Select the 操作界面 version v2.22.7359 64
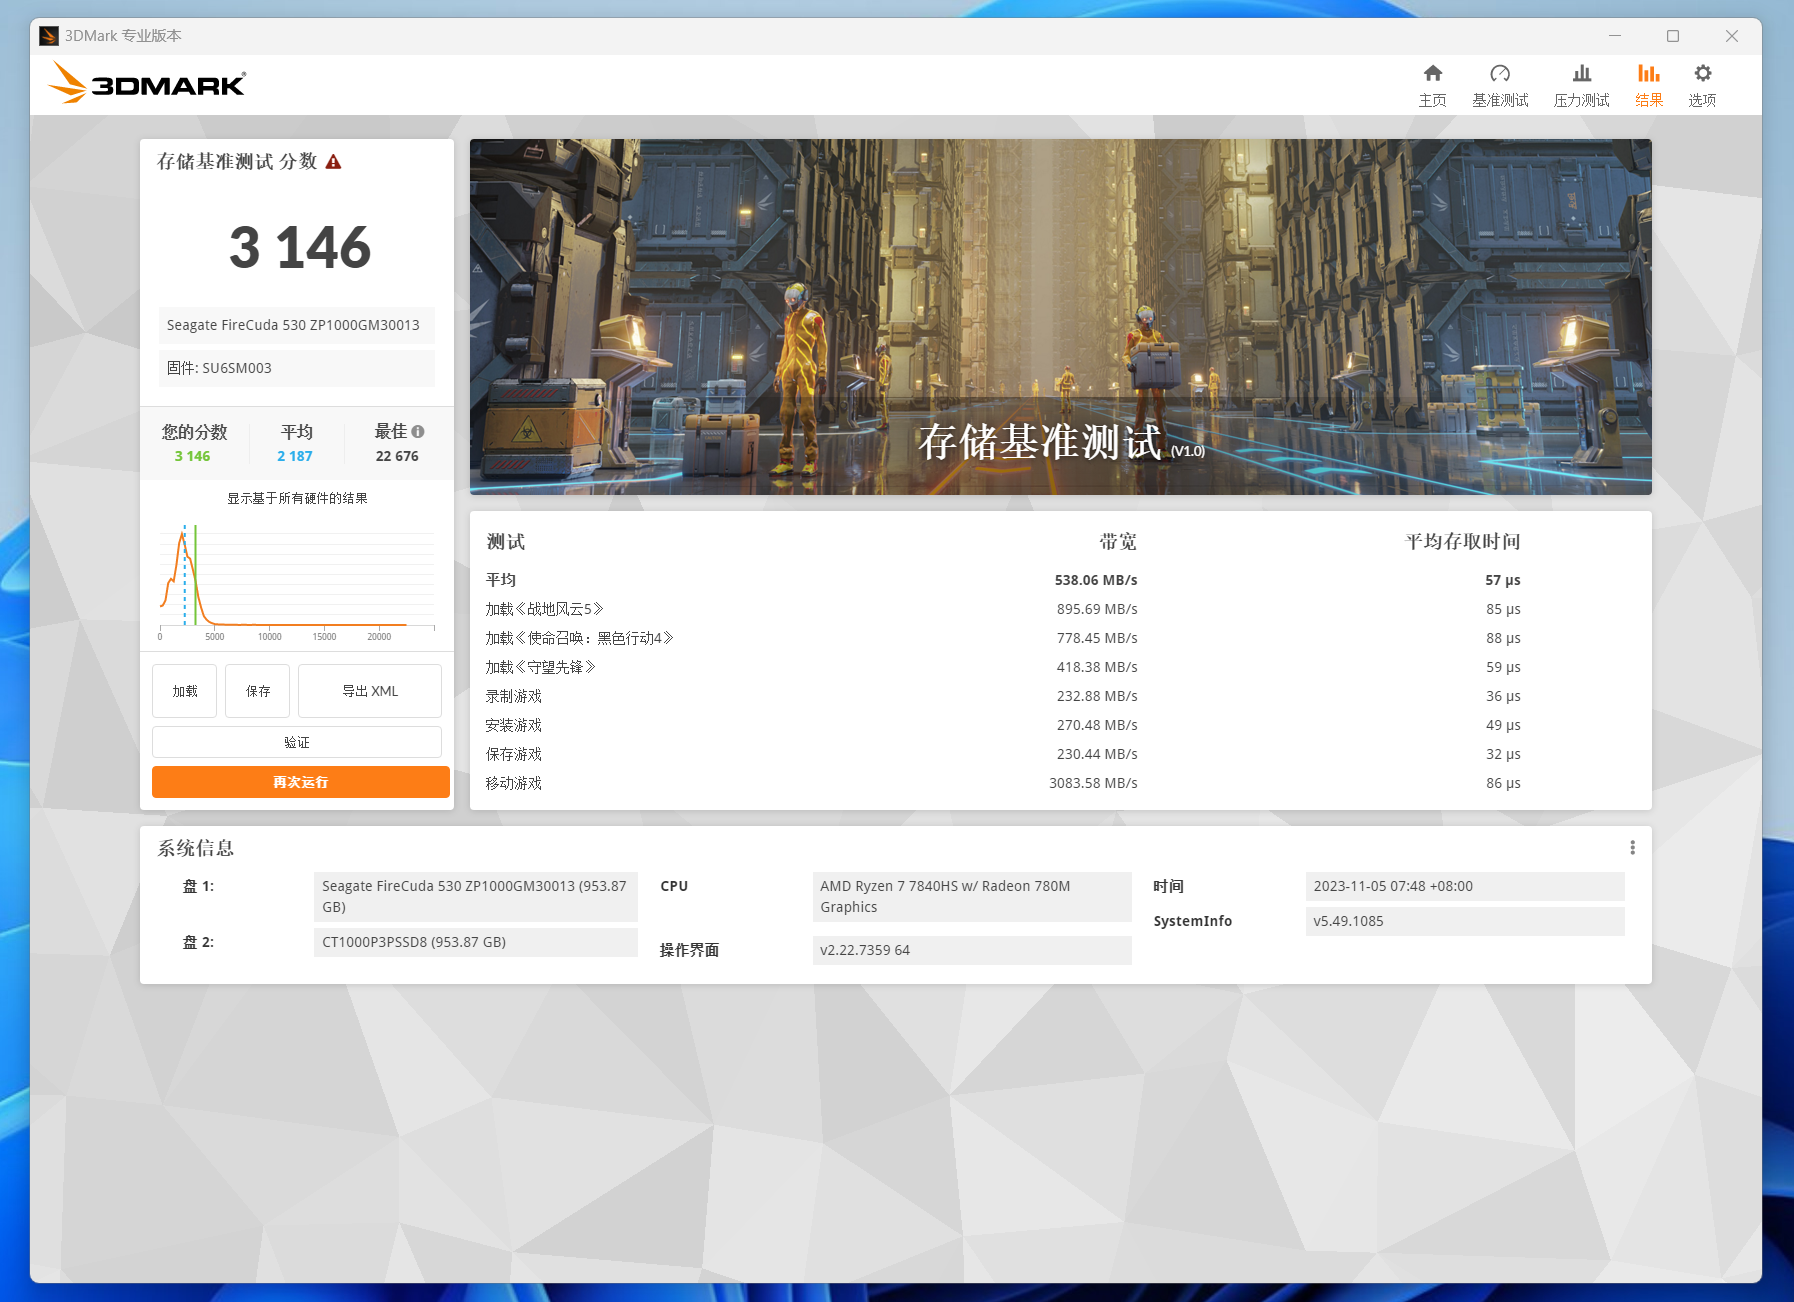This screenshot has width=1794, height=1302. pyautogui.click(x=972, y=950)
